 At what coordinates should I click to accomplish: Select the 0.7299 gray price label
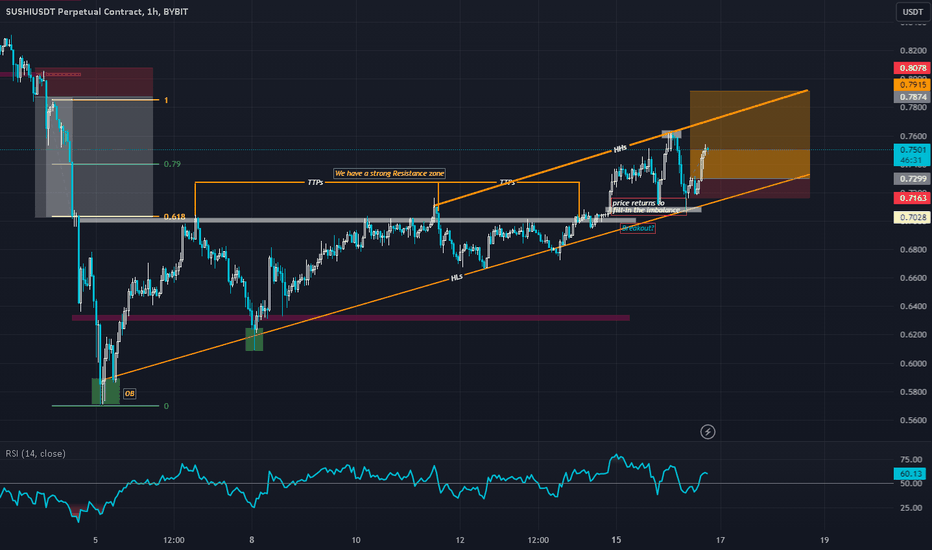pos(912,179)
